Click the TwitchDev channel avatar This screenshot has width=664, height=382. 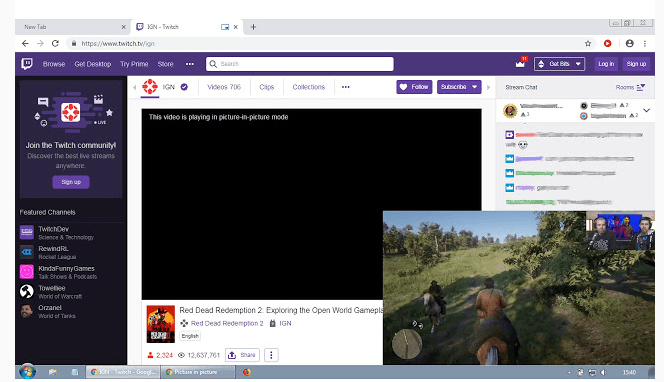[x=27, y=233]
